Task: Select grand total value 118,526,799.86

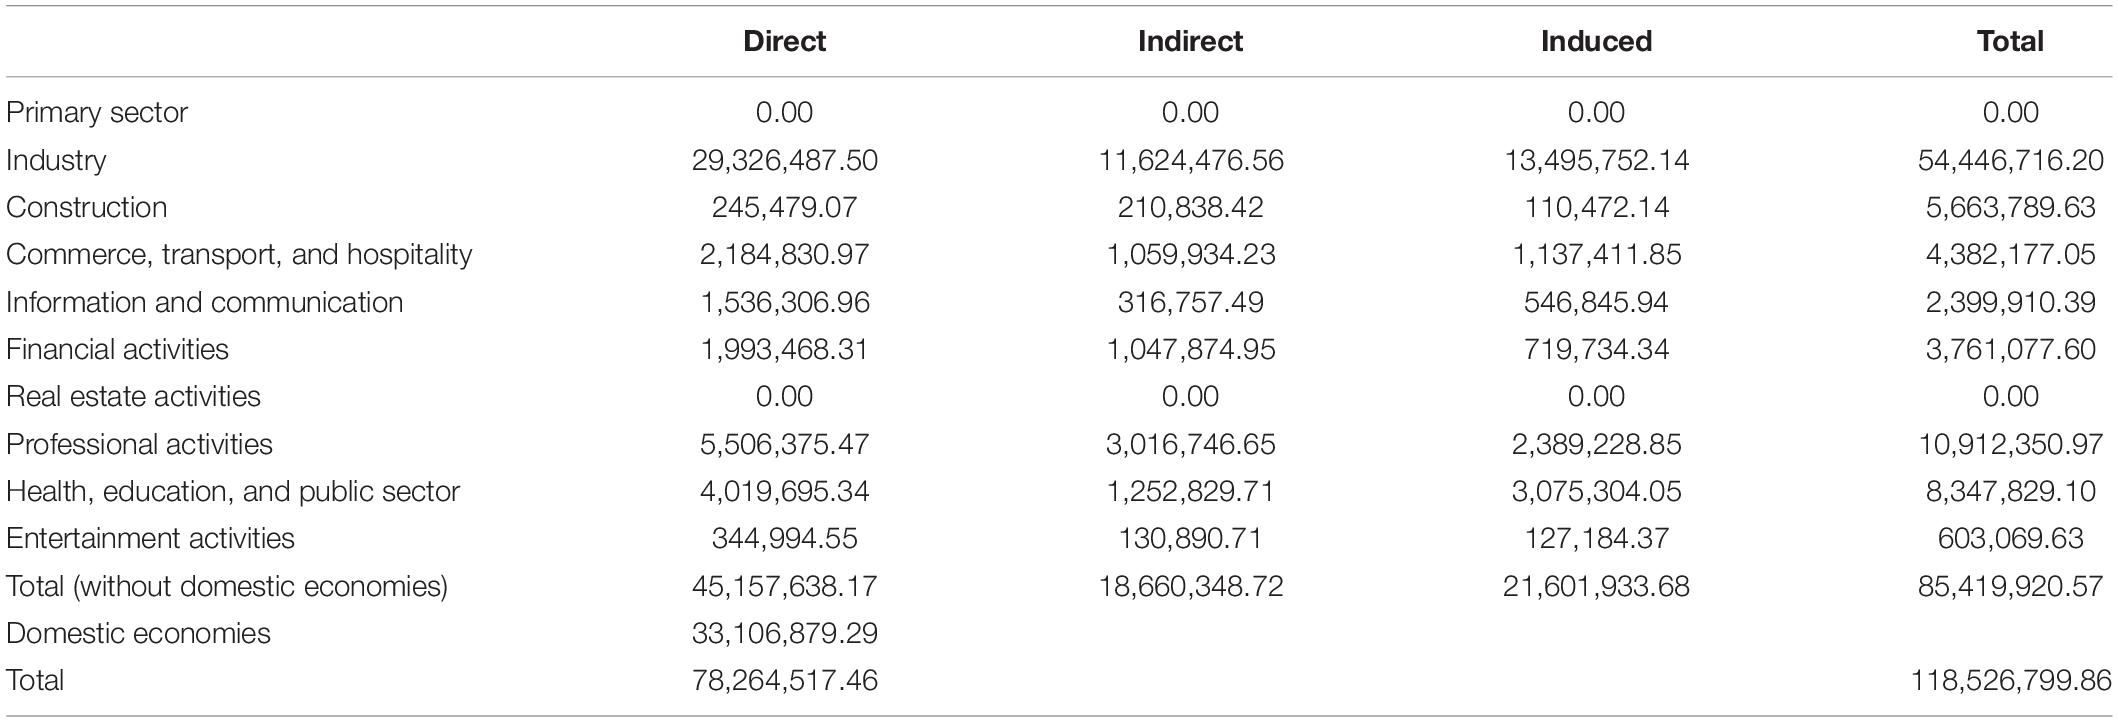Action: 2010,680
